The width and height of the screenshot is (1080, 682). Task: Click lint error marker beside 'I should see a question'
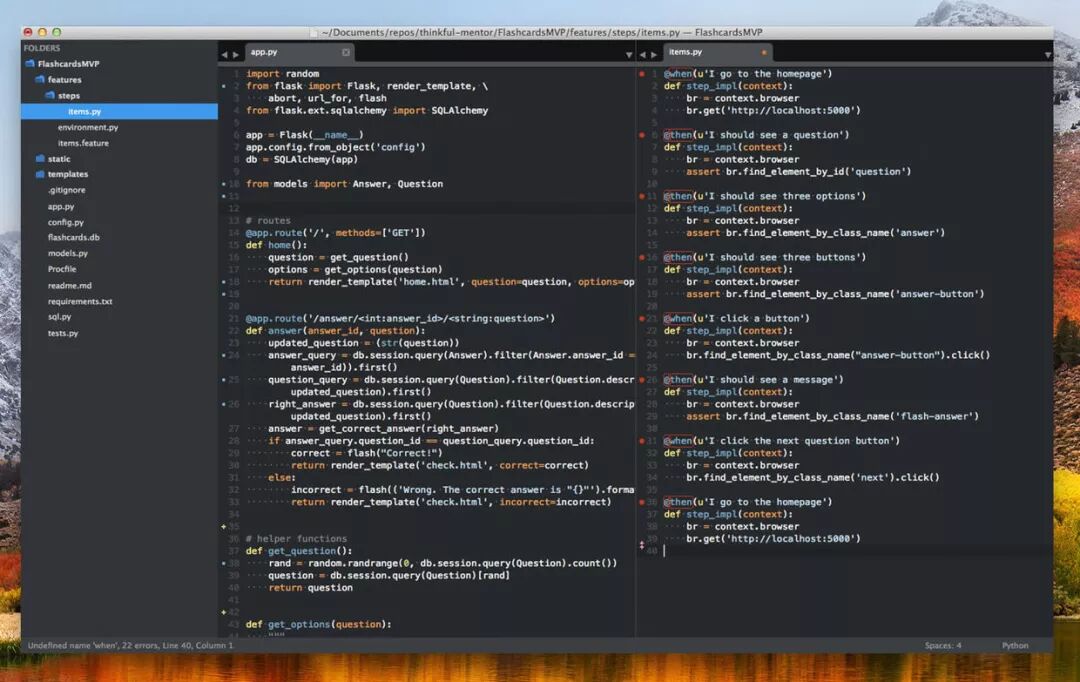click(x=642, y=135)
